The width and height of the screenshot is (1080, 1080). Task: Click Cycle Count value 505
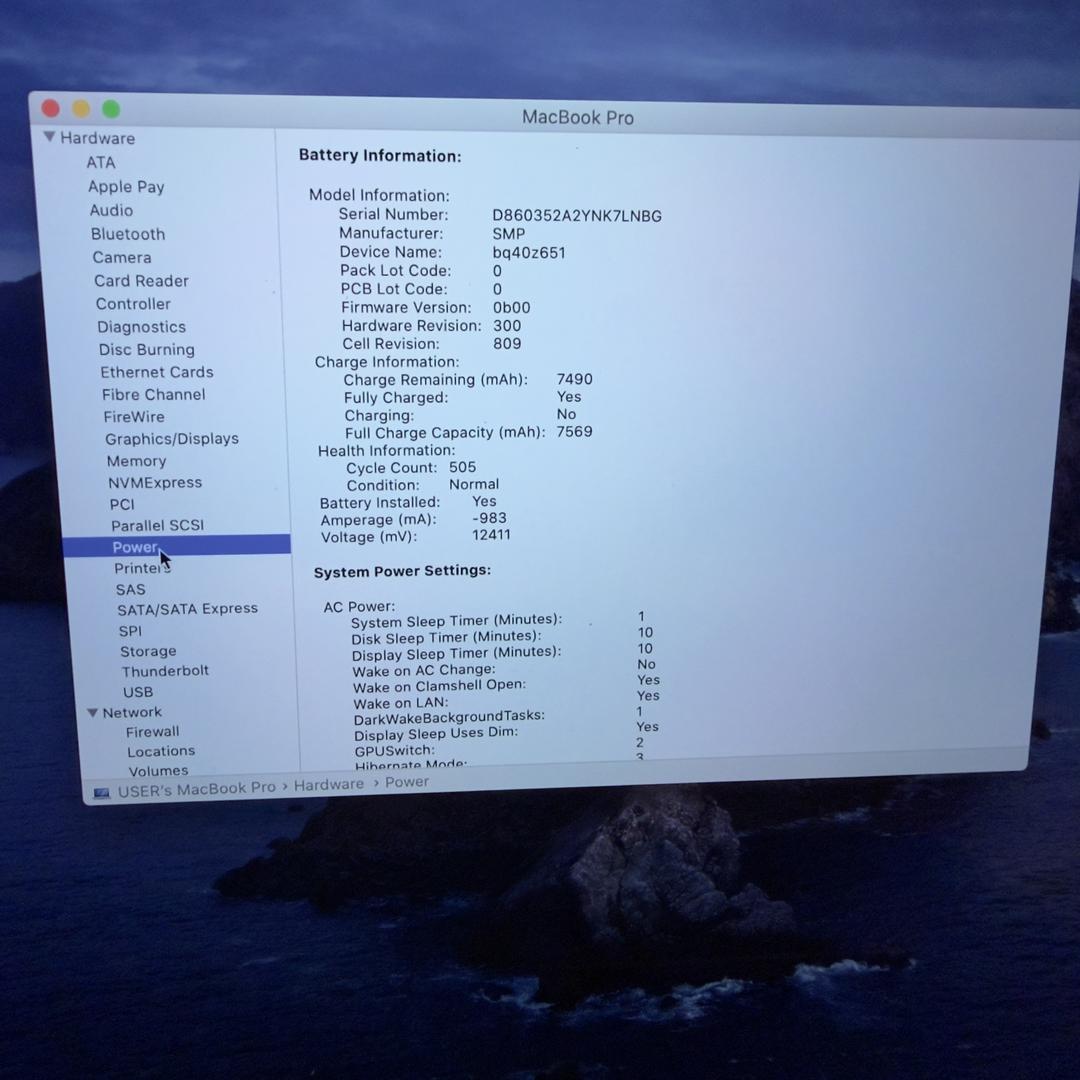pyautogui.click(x=462, y=467)
